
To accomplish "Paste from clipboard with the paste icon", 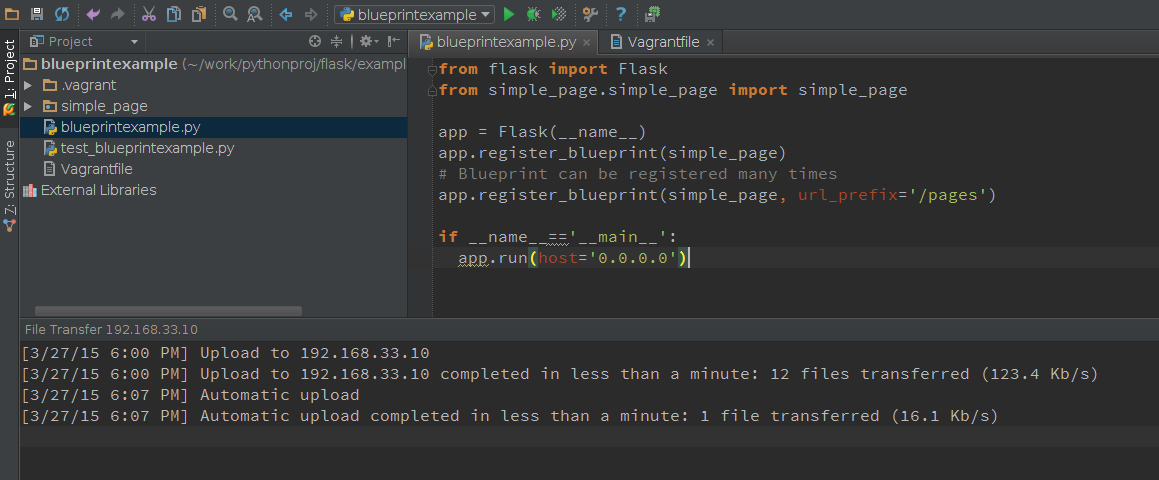I will pyautogui.click(x=199, y=14).
